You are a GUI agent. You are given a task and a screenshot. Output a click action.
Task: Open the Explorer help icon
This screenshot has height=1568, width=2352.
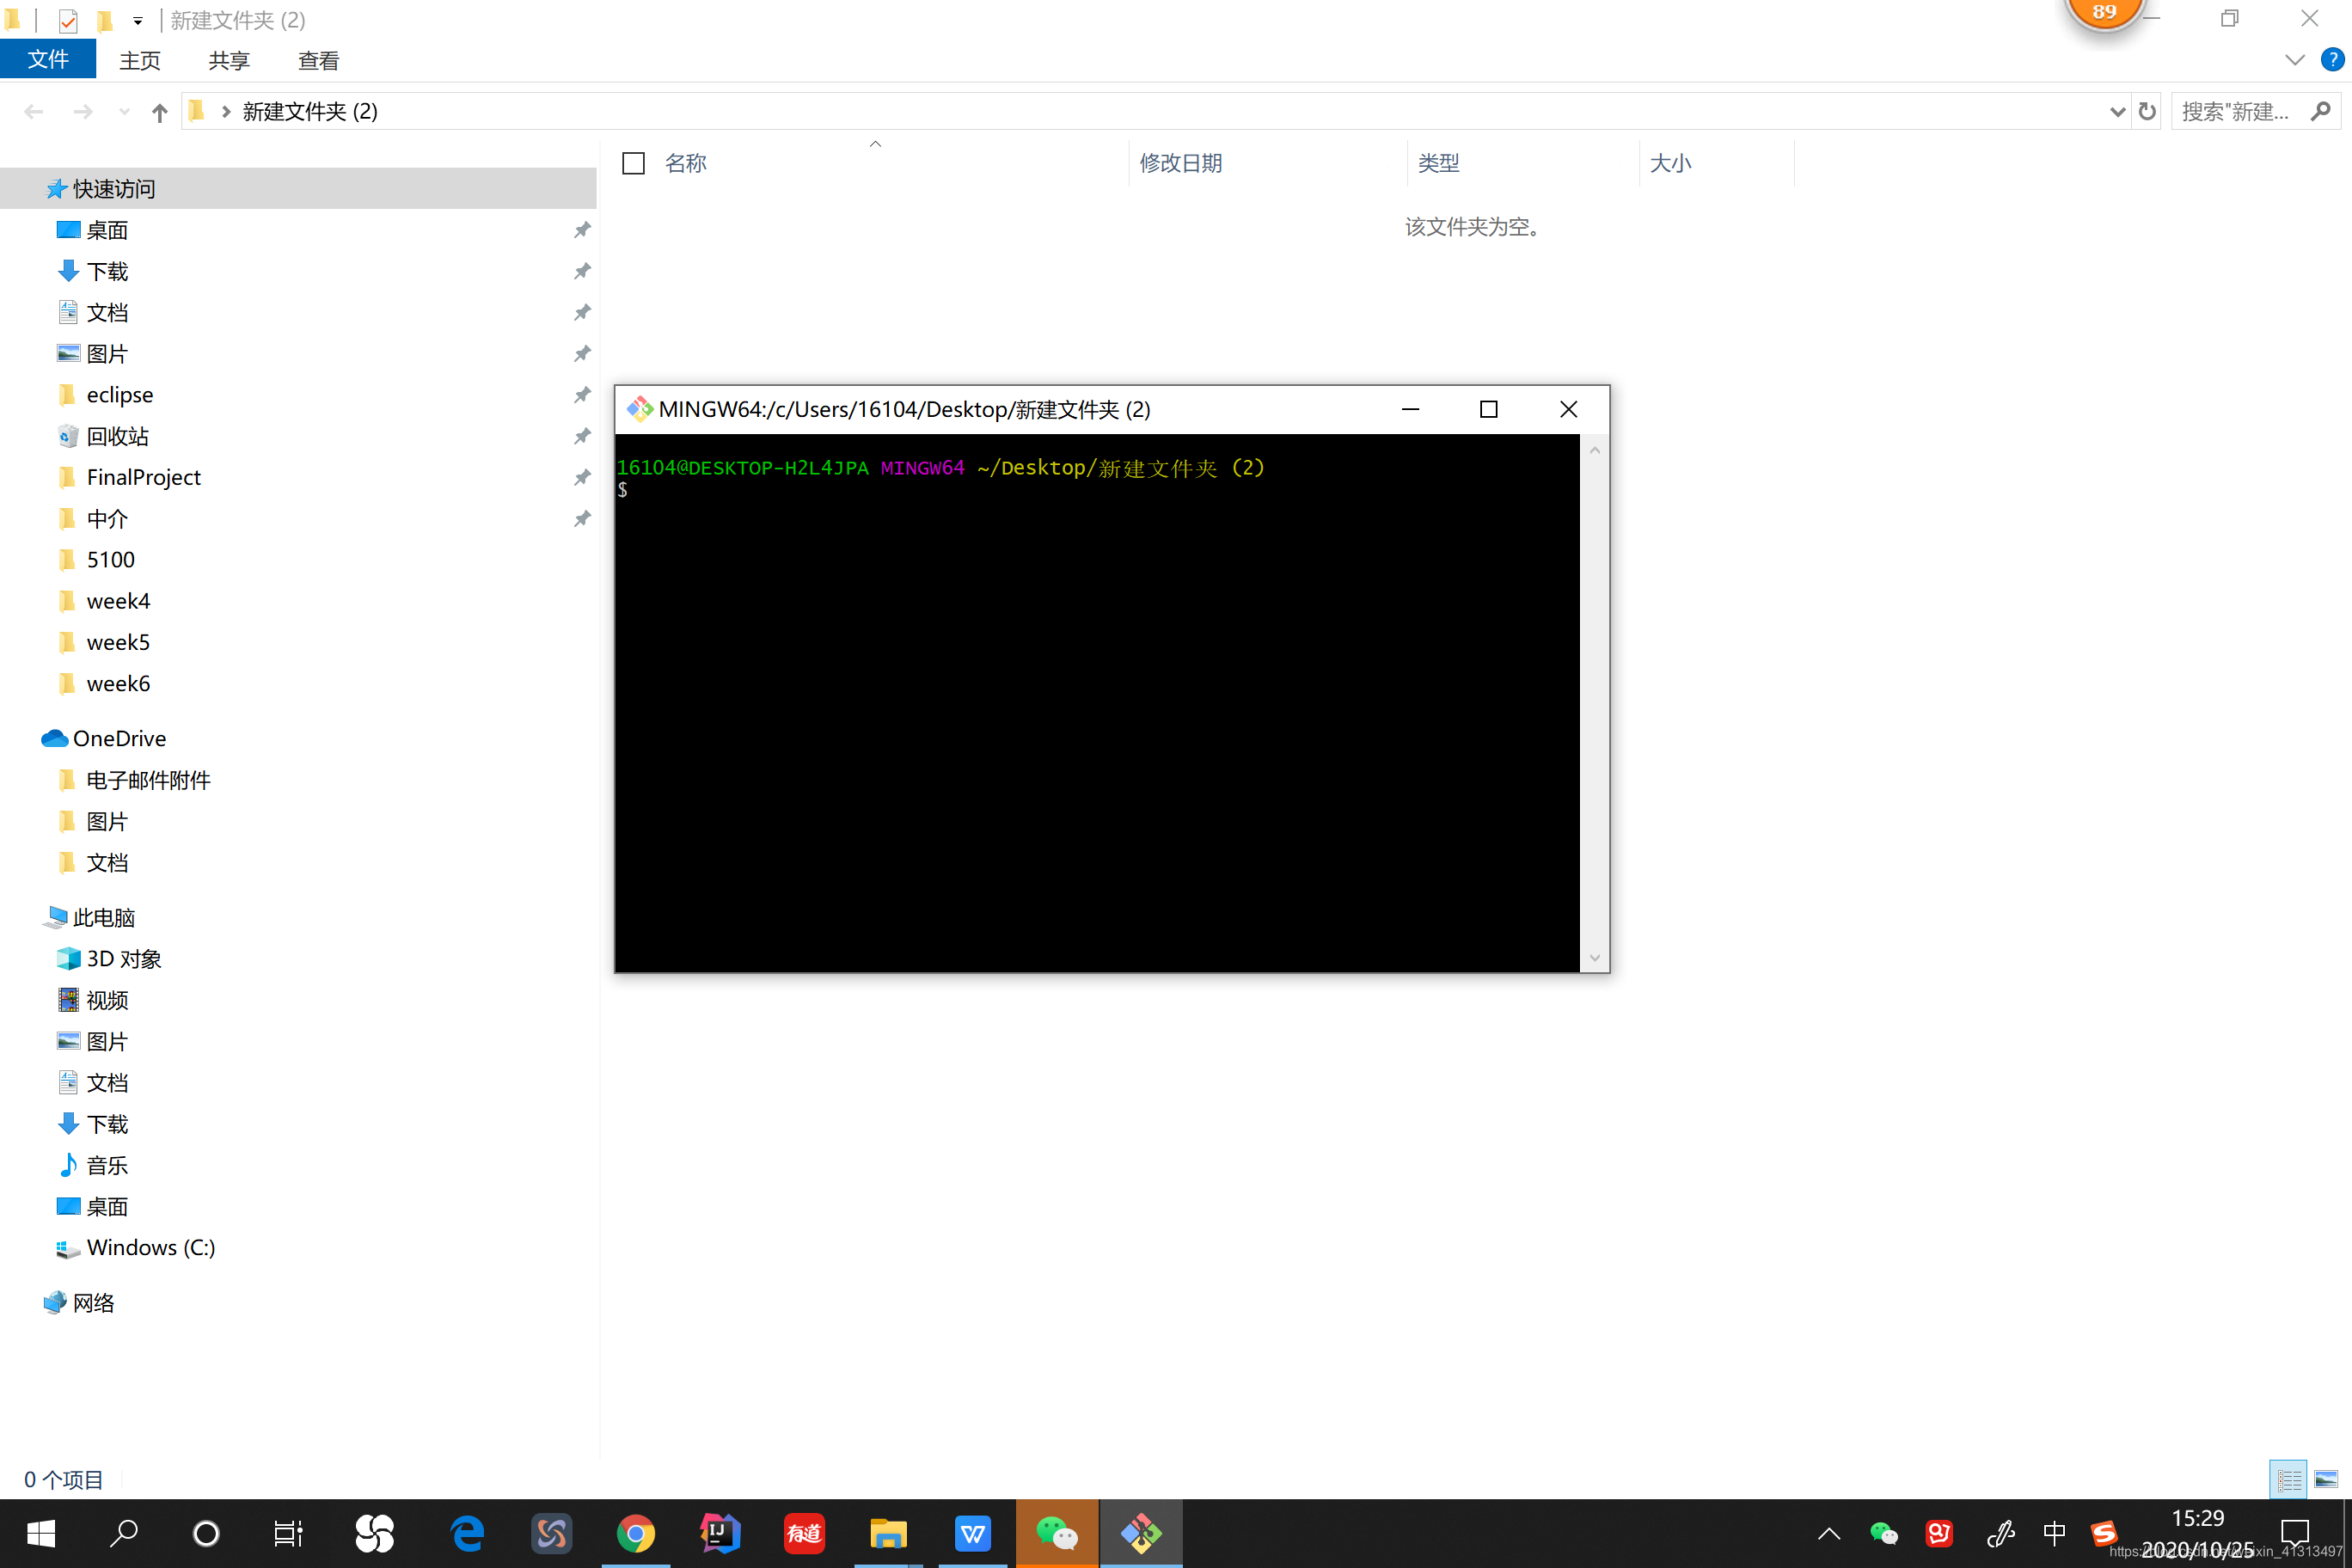tap(2332, 61)
